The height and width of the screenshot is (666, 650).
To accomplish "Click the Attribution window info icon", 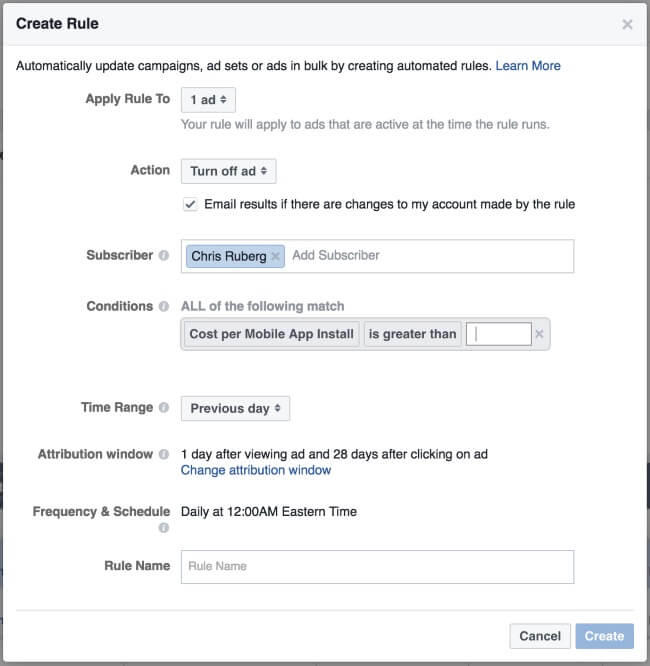I will pyautogui.click(x=164, y=454).
